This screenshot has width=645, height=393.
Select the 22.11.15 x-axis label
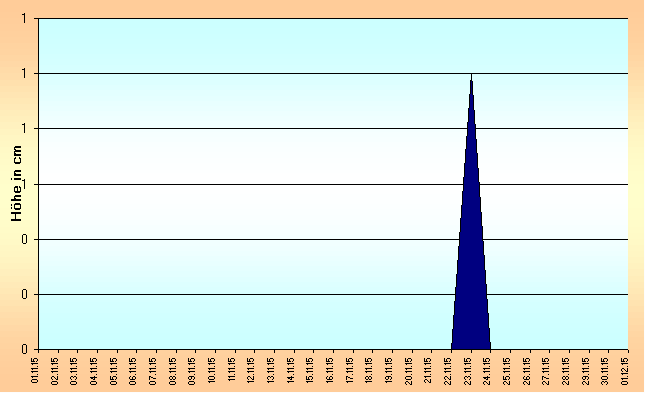pos(448,370)
